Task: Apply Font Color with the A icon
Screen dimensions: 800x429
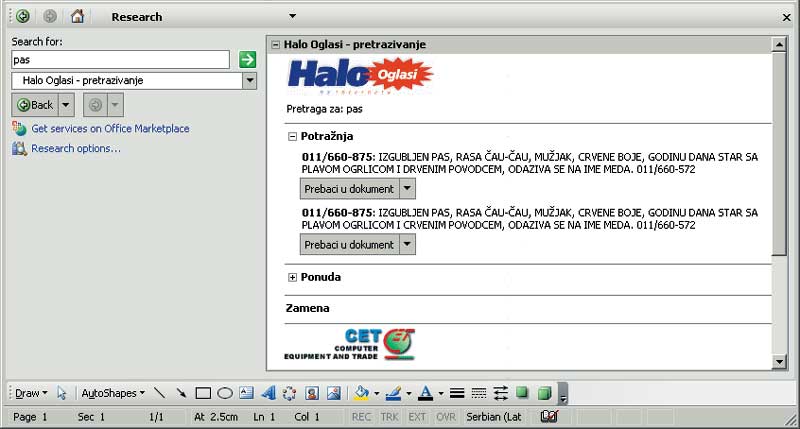Action: click(x=426, y=393)
